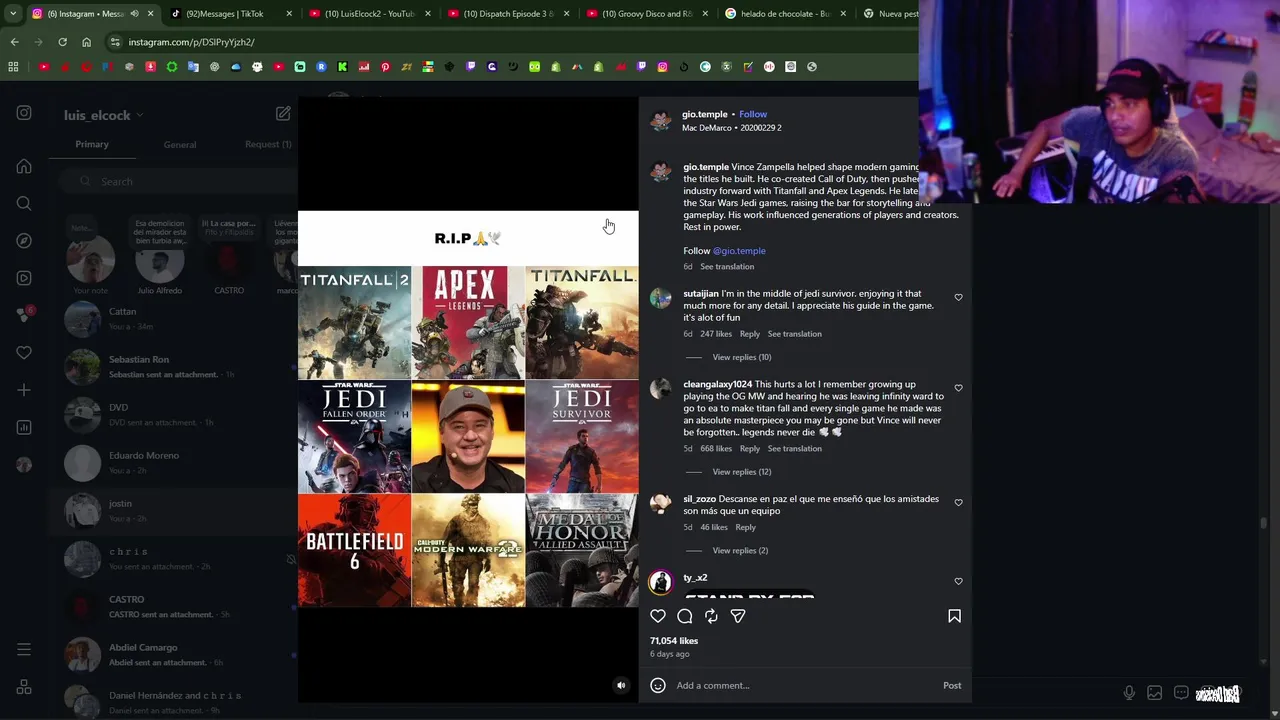Open Chrome apps grid in bookmarks bar
Image resolution: width=1280 pixels, height=720 pixels.
click(13, 67)
